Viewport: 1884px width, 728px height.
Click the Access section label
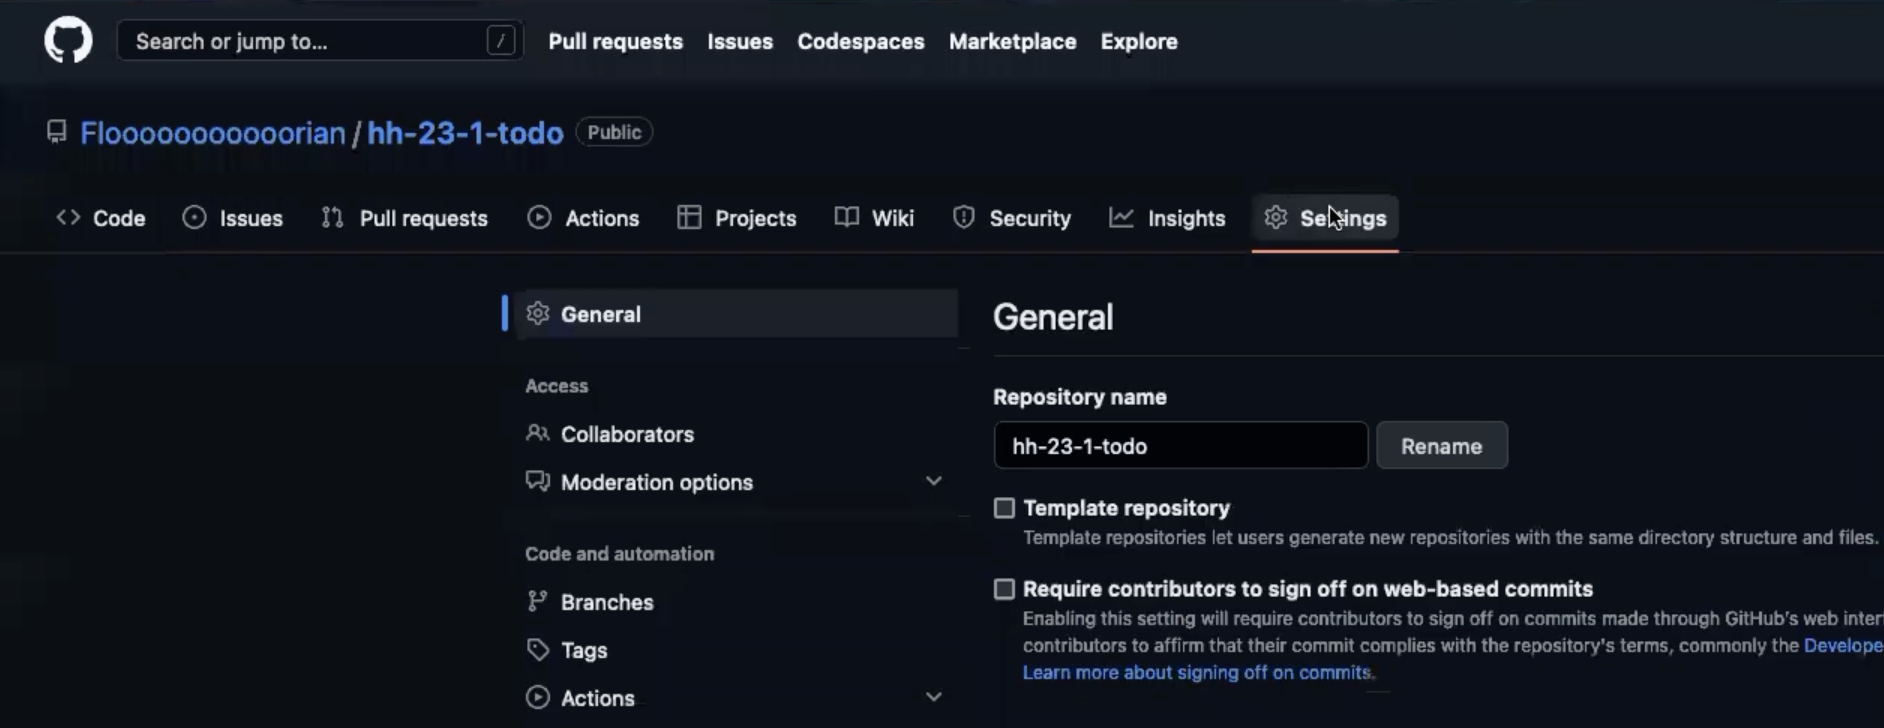point(557,386)
